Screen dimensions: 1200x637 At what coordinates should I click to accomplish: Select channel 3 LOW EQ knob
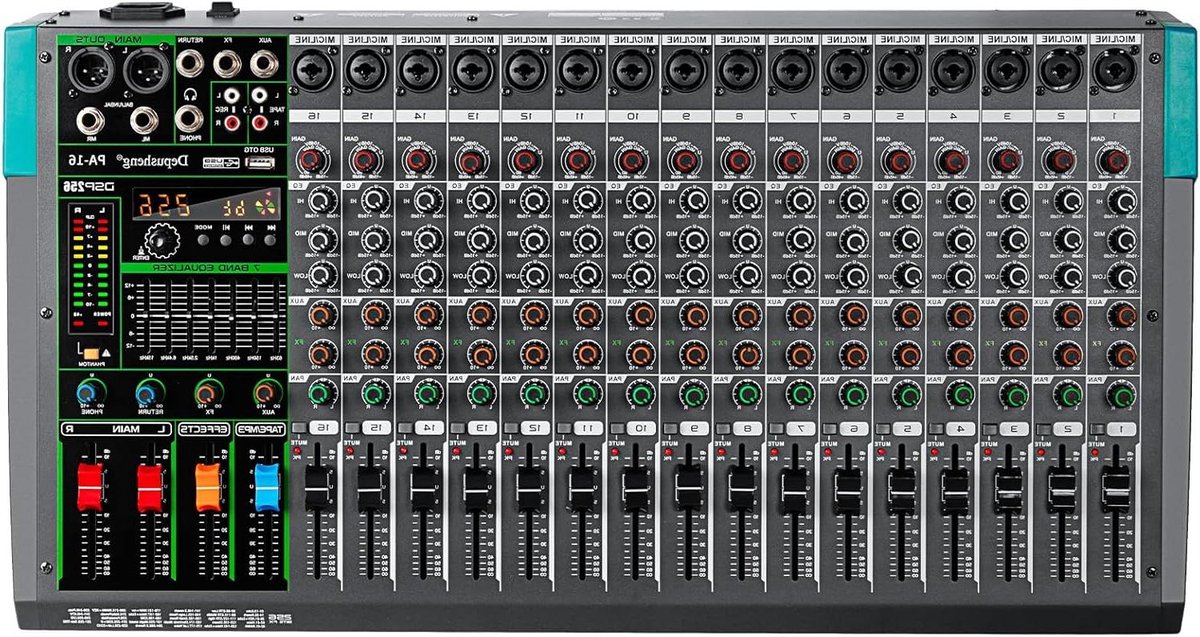(1015, 276)
